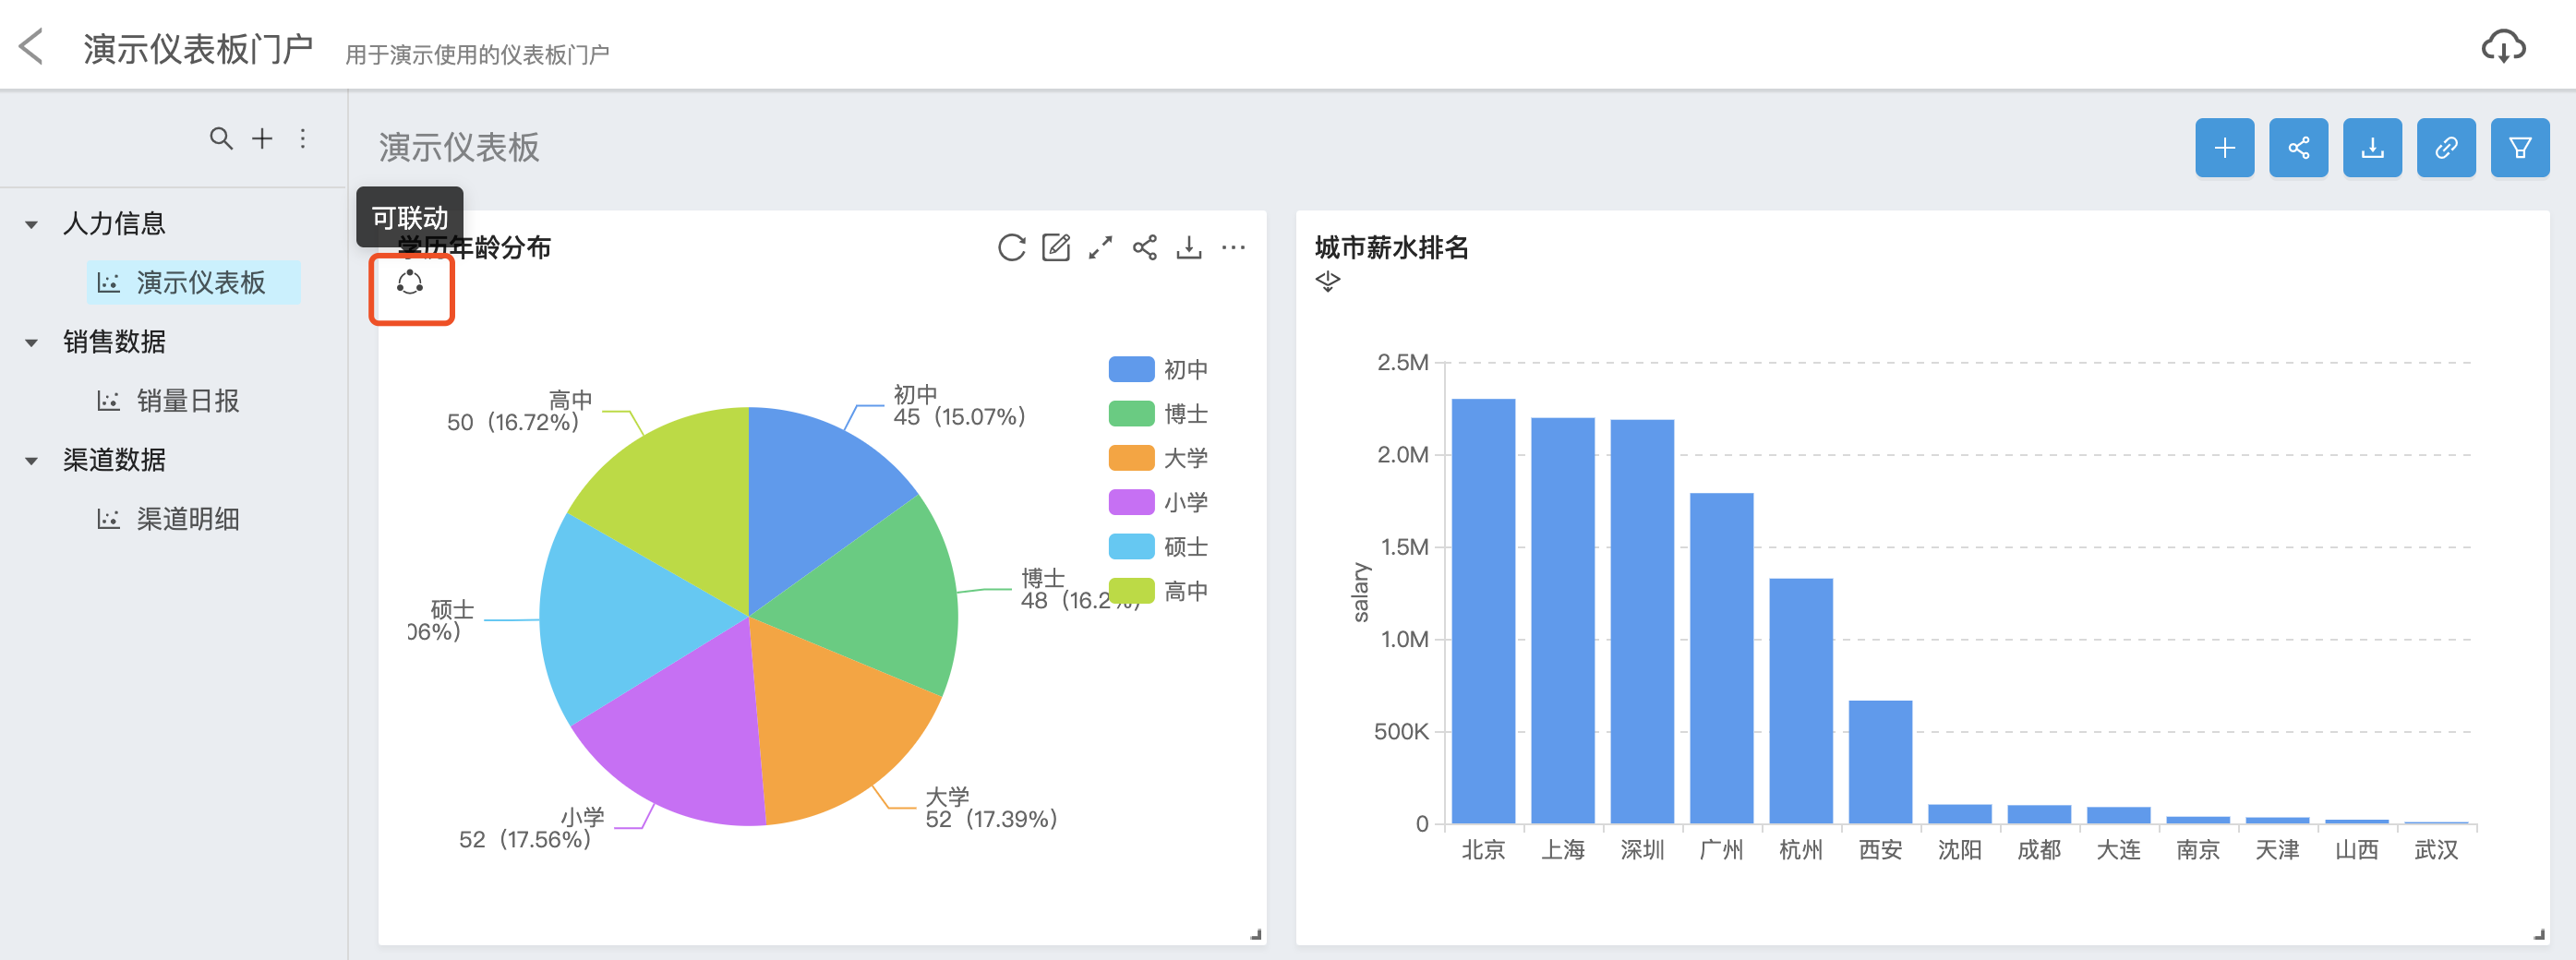Click the blue link button
The width and height of the screenshot is (2576, 960).
[x=2446, y=148]
